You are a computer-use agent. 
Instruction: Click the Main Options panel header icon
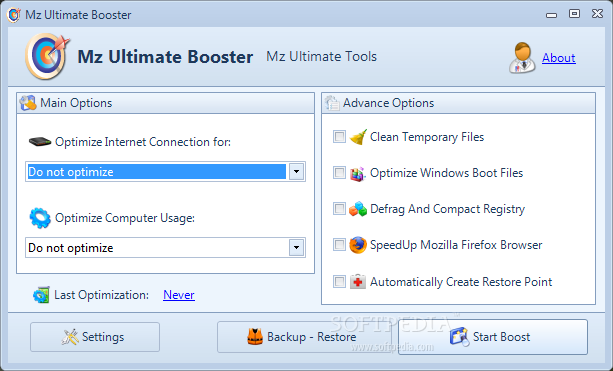pos(28,103)
